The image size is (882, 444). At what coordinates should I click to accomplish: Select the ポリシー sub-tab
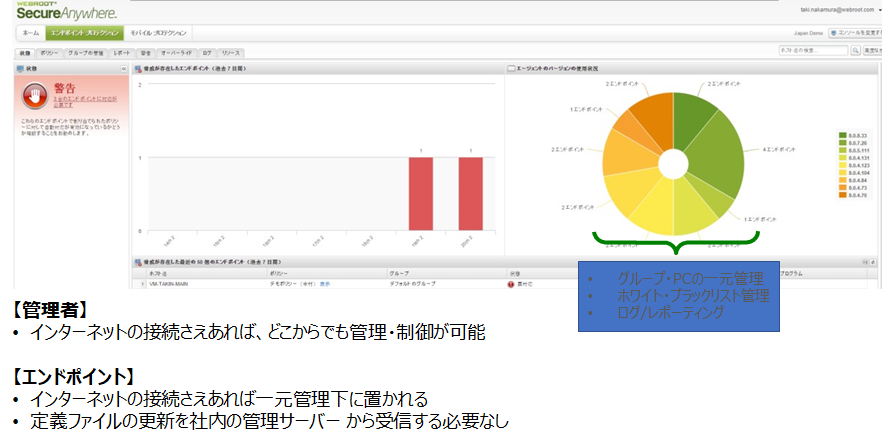[48, 51]
